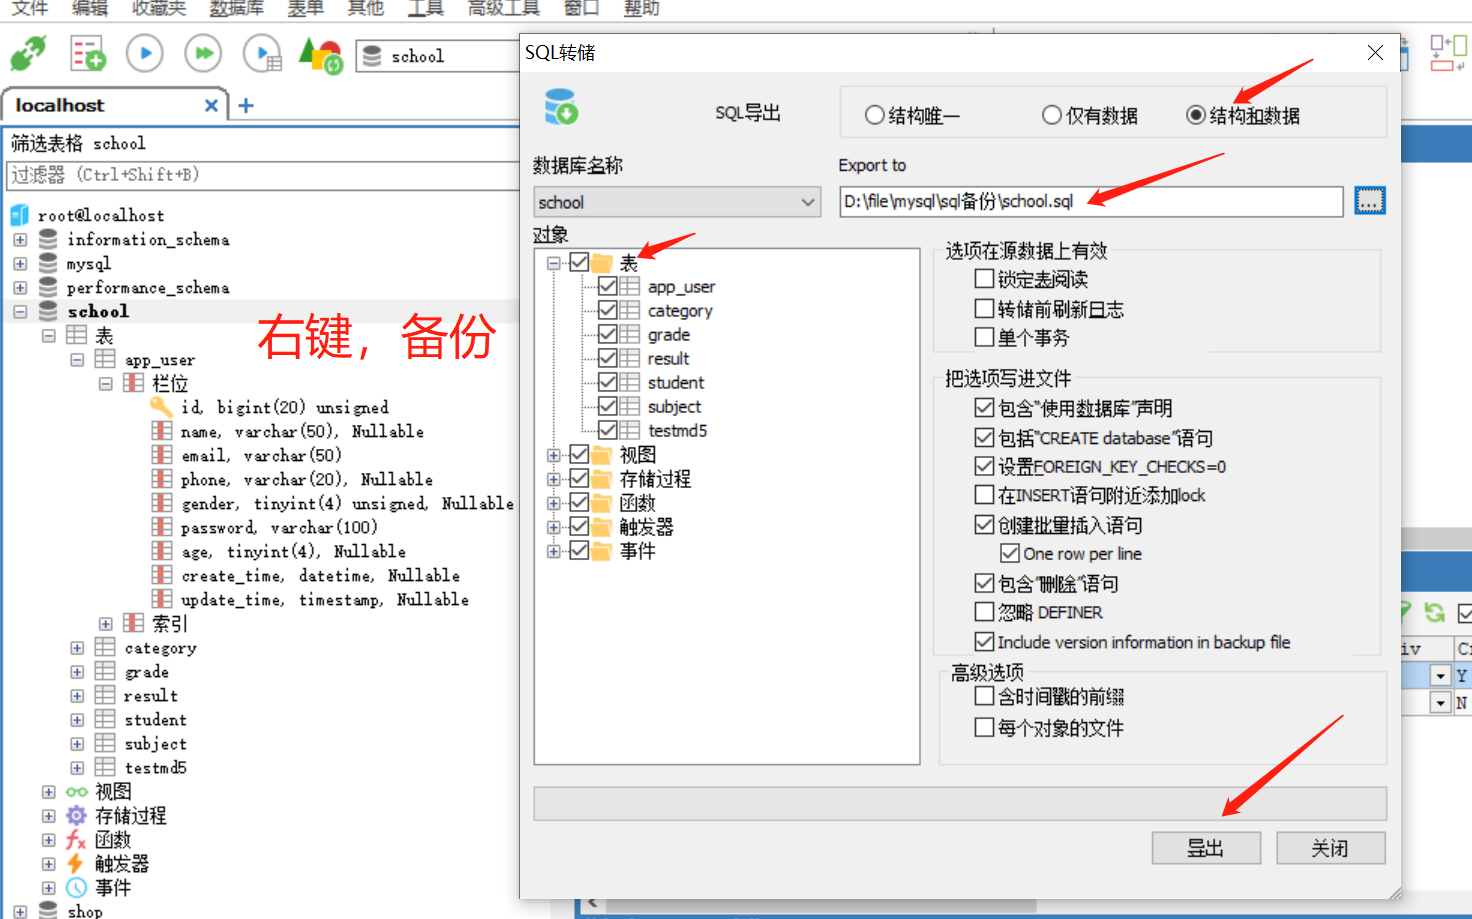Expand the 触发器 node in dump objects tree

(553, 527)
